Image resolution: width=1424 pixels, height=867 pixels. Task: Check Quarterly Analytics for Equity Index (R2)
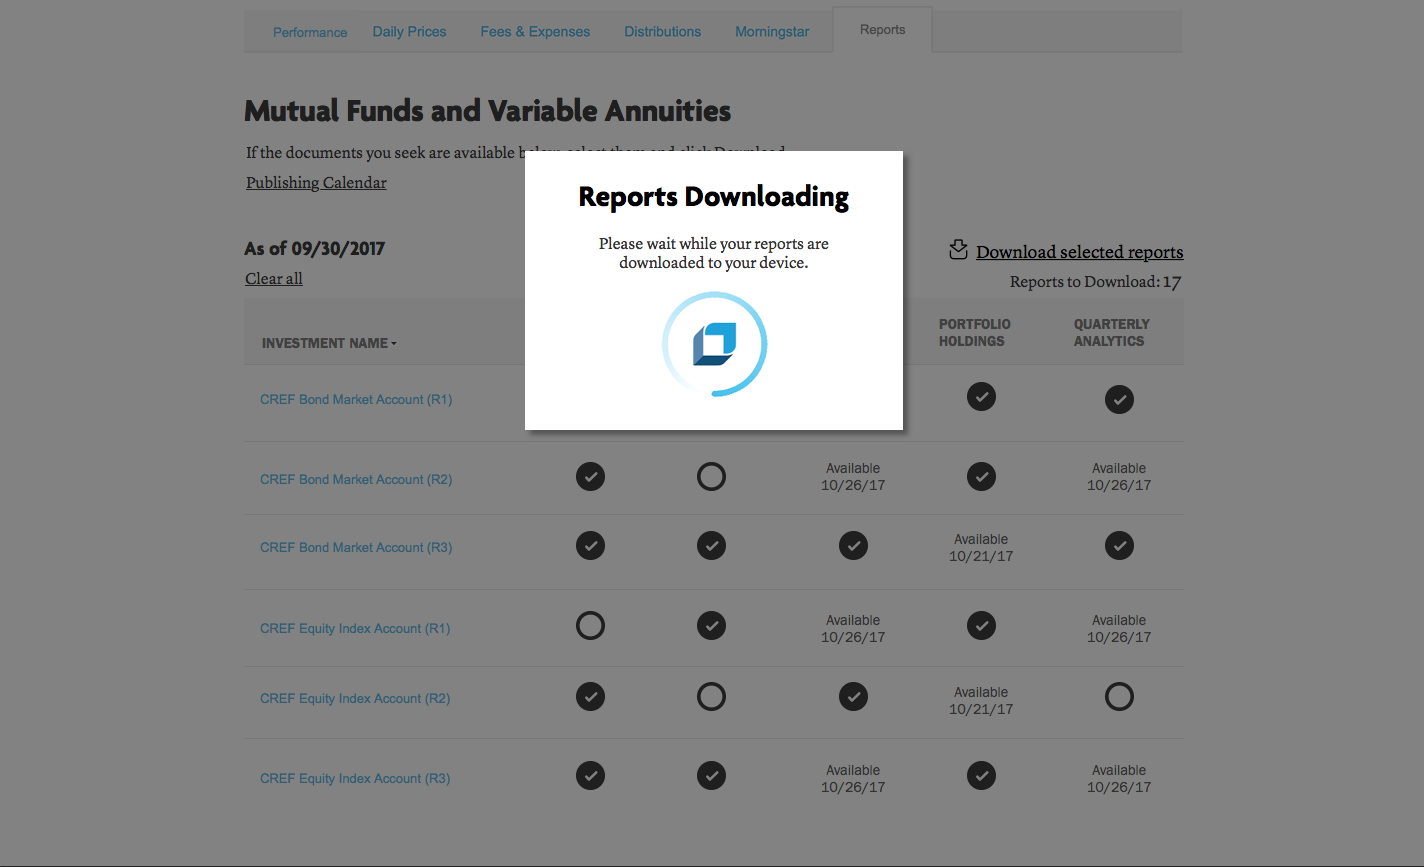click(x=1119, y=696)
